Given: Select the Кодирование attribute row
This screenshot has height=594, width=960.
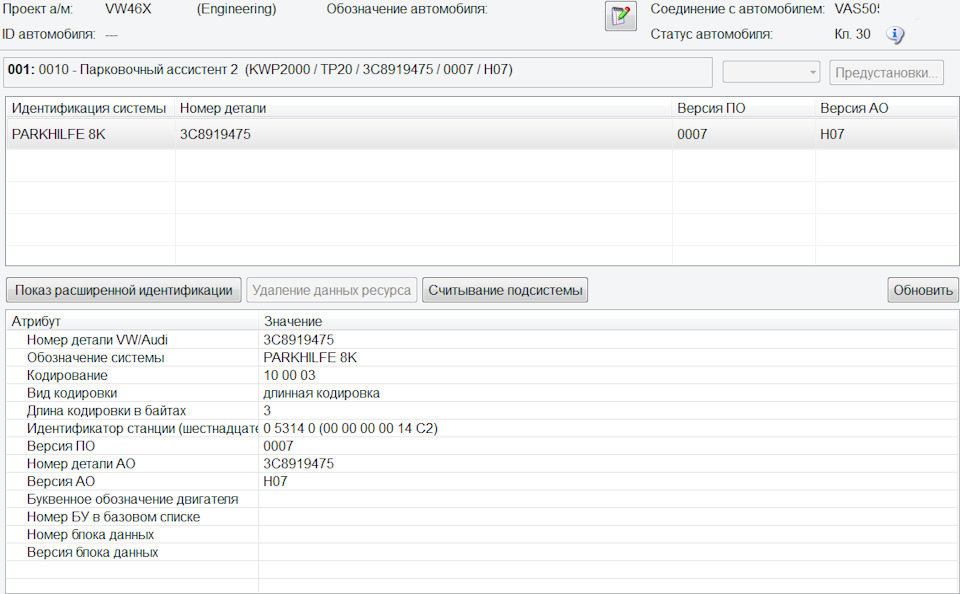Looking at the screenshot, I should (482, 375).
